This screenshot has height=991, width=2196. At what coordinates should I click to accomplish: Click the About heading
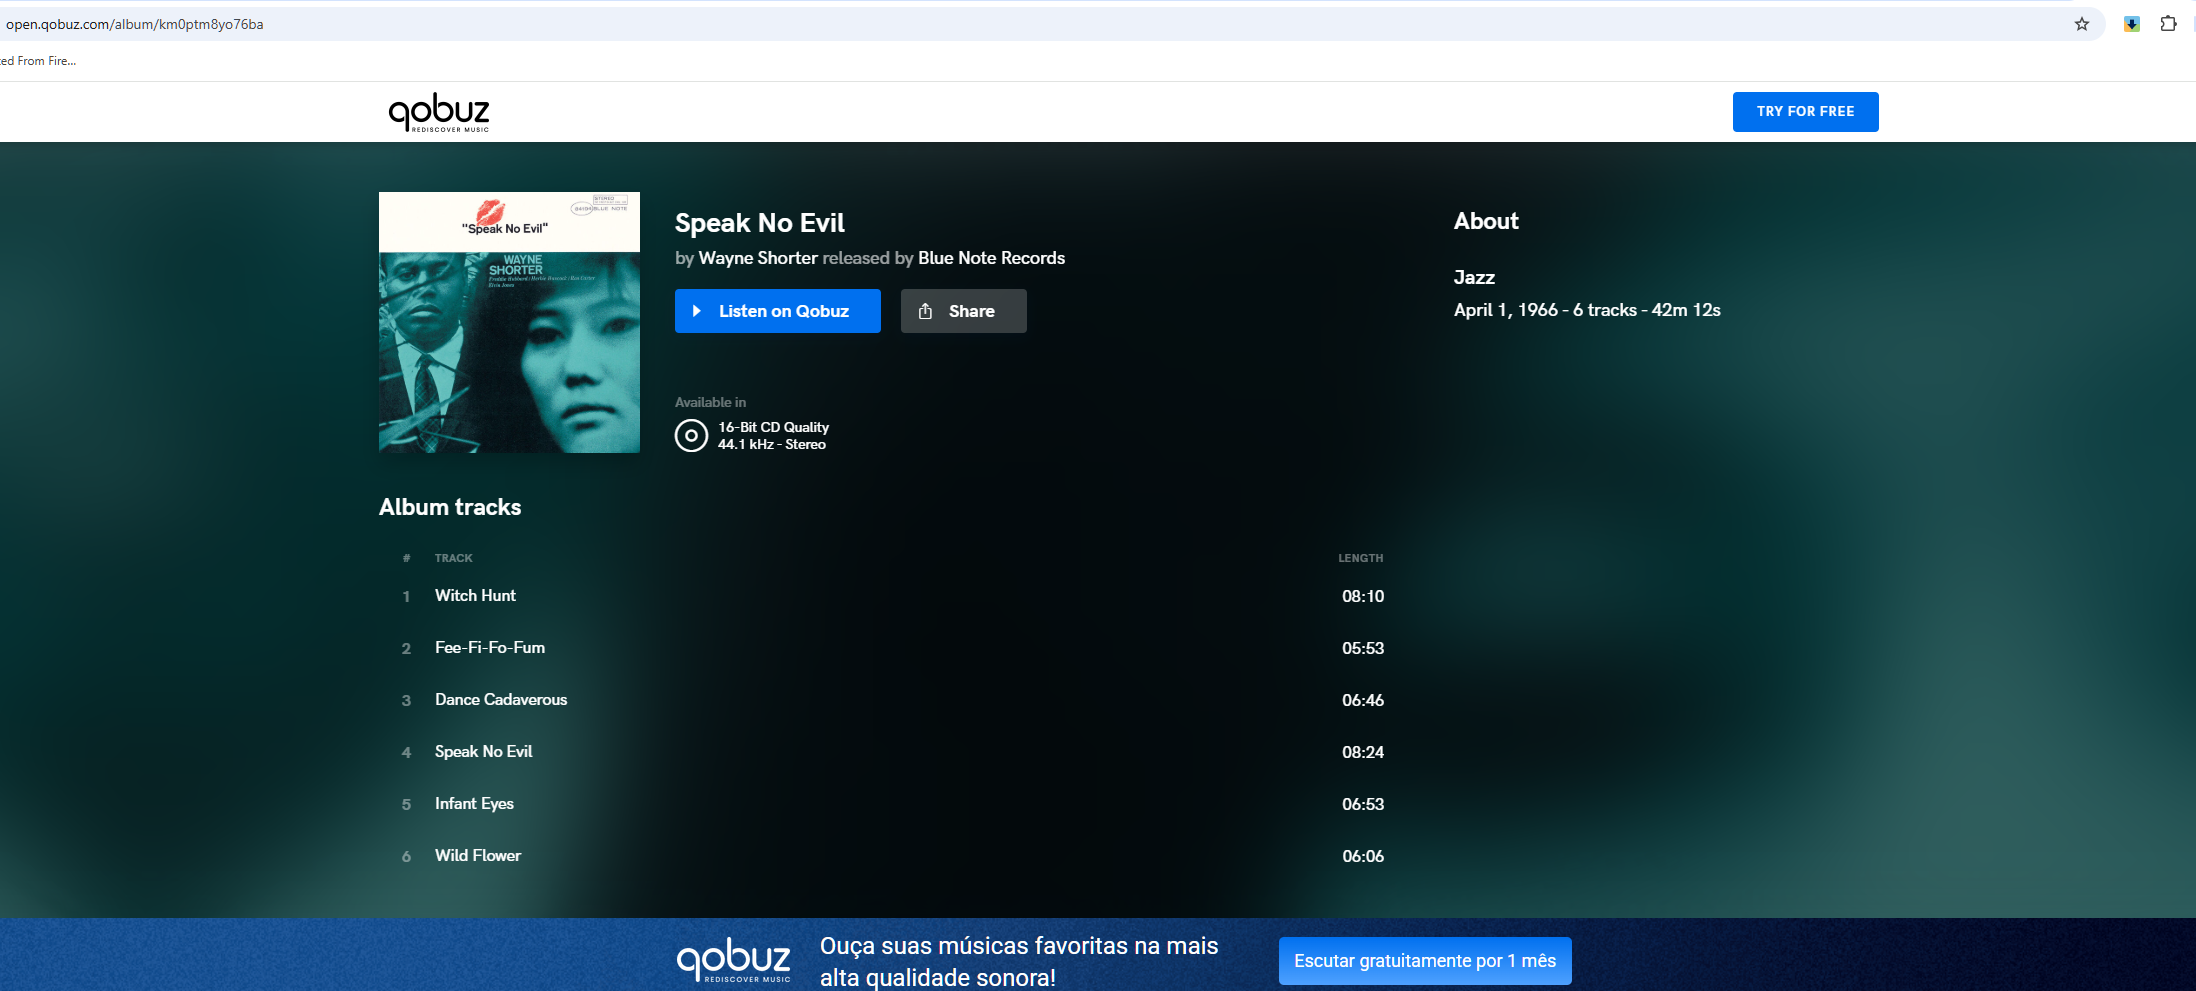coord(1486,221)
